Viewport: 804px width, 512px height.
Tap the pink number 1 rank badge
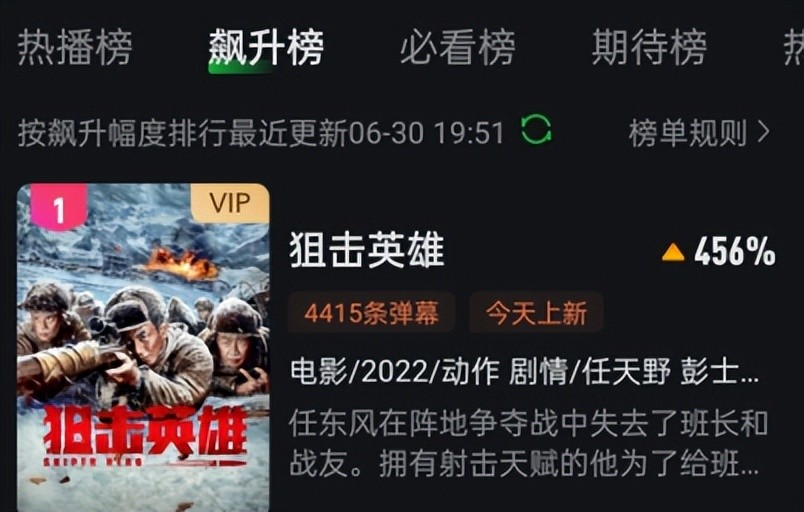coord(58,208)
